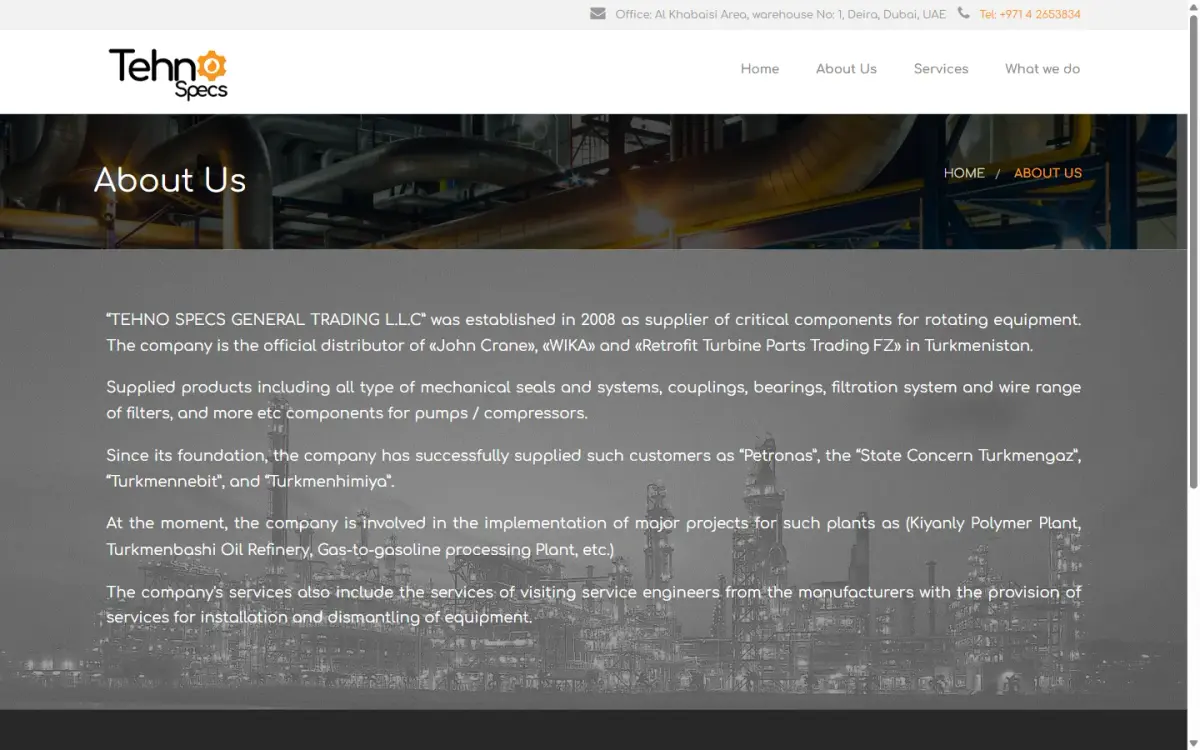Click the office address text in top bar
The height and width of the screenshot is (750, 1200).
(781, 14)
